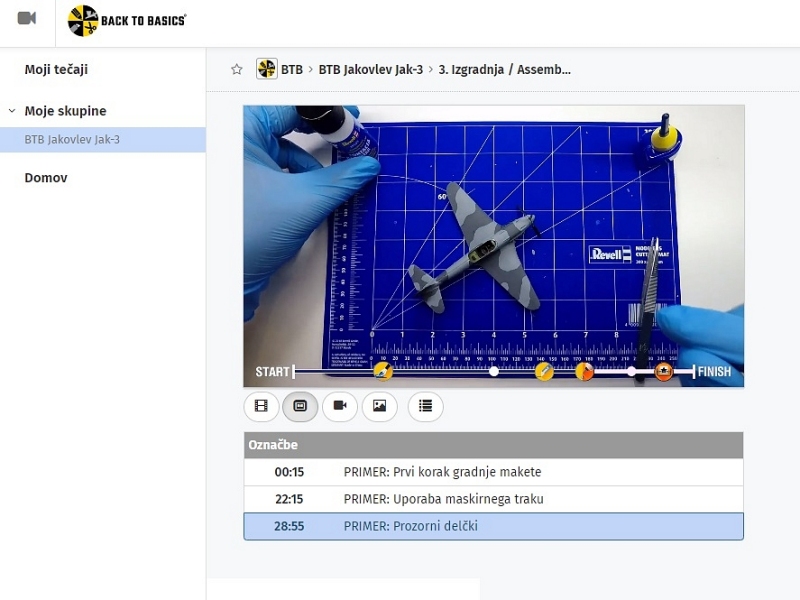800x600 pixels.
Task: Collapse the Moje skupine section
Action: pos(12,111)
